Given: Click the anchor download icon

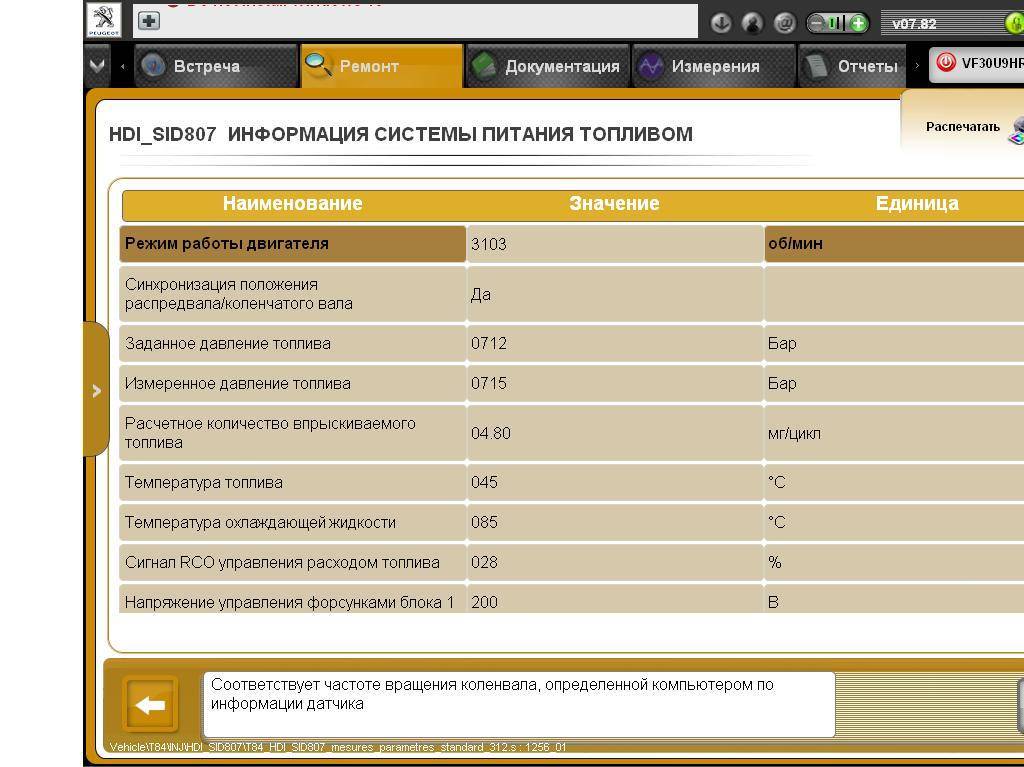Looking at the screenshot, I should coord(720,23).
